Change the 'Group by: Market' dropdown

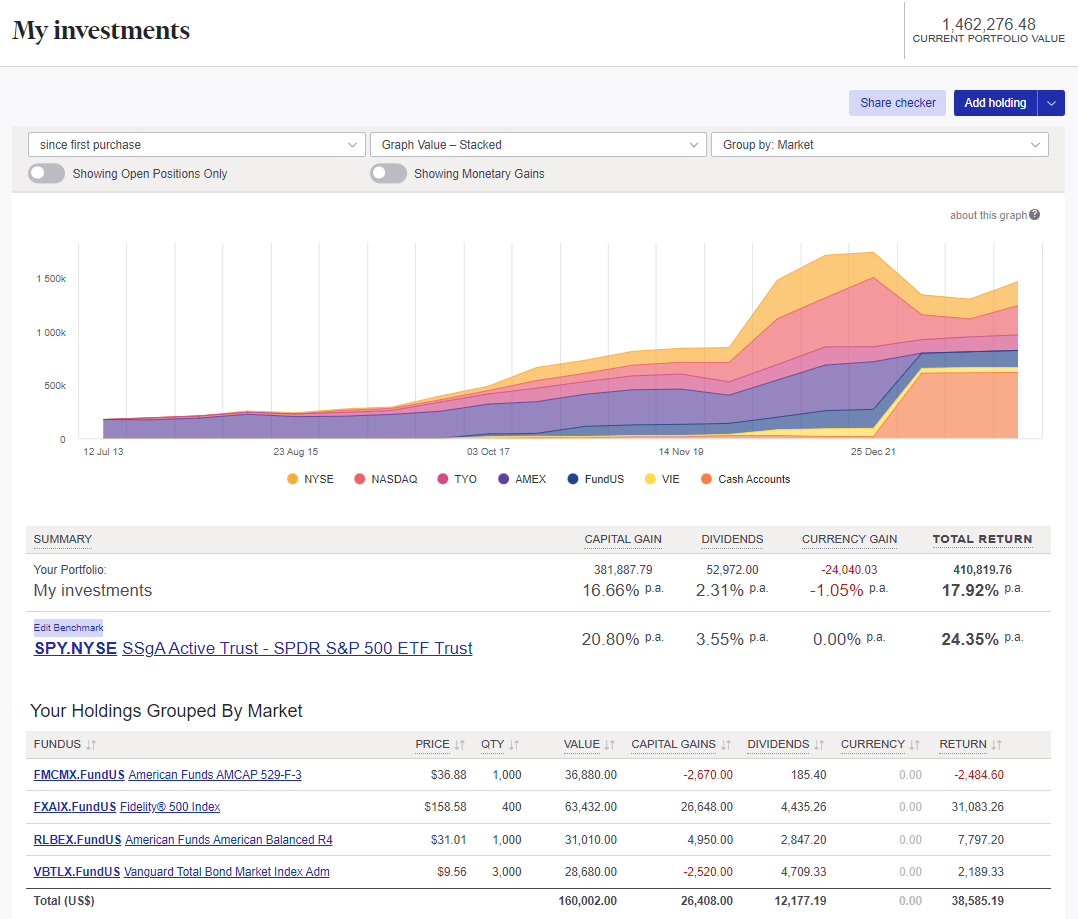pyautogui.click(x=879, y=144)
